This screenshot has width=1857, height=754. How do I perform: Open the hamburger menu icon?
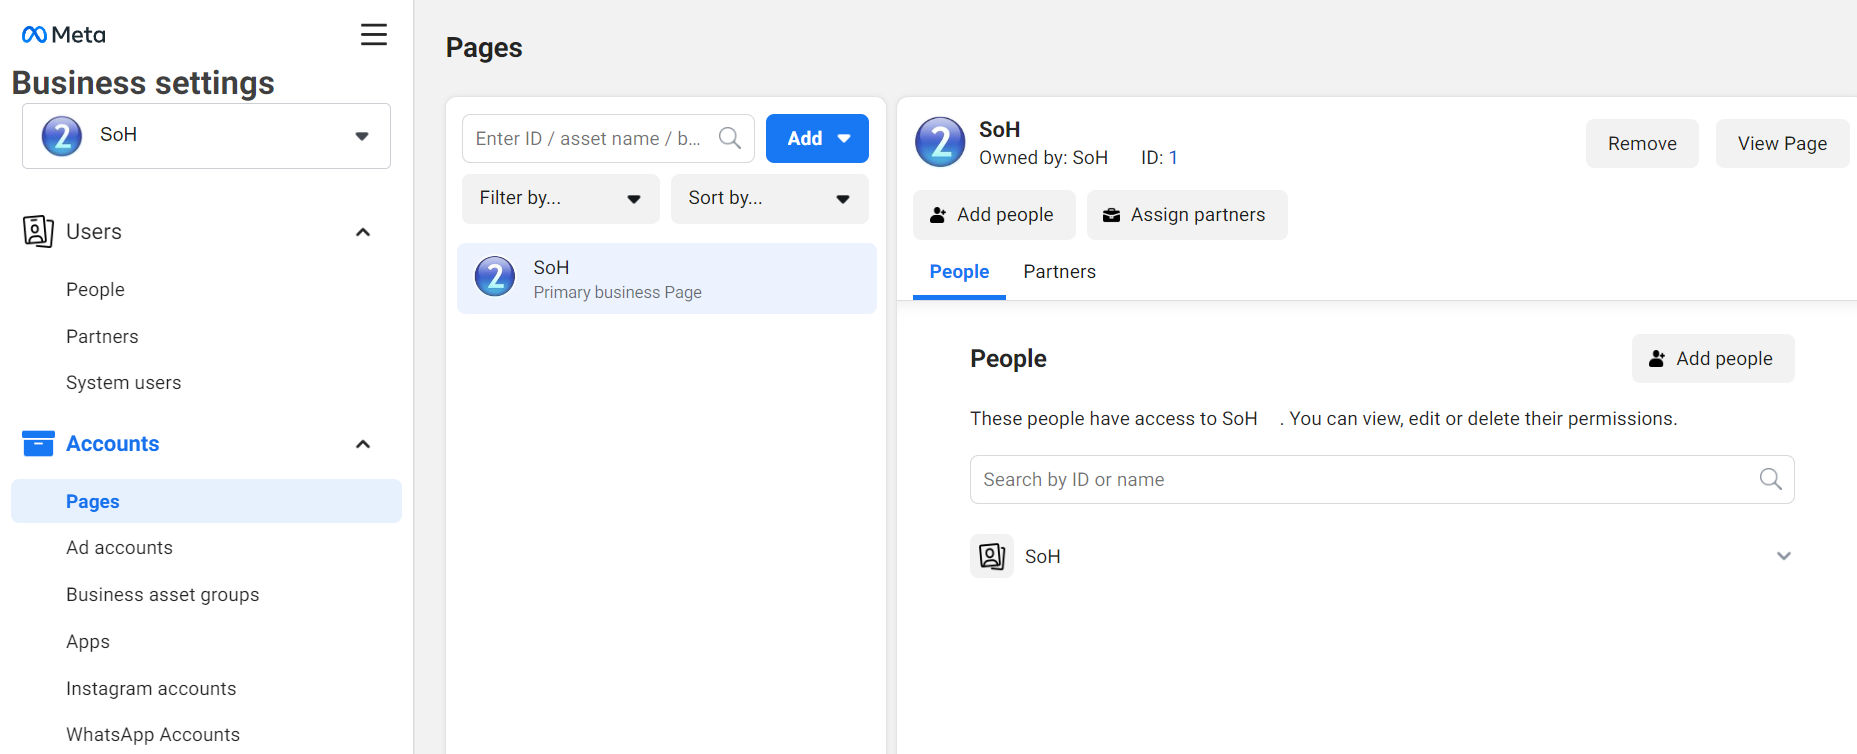(x=374, y=35)
